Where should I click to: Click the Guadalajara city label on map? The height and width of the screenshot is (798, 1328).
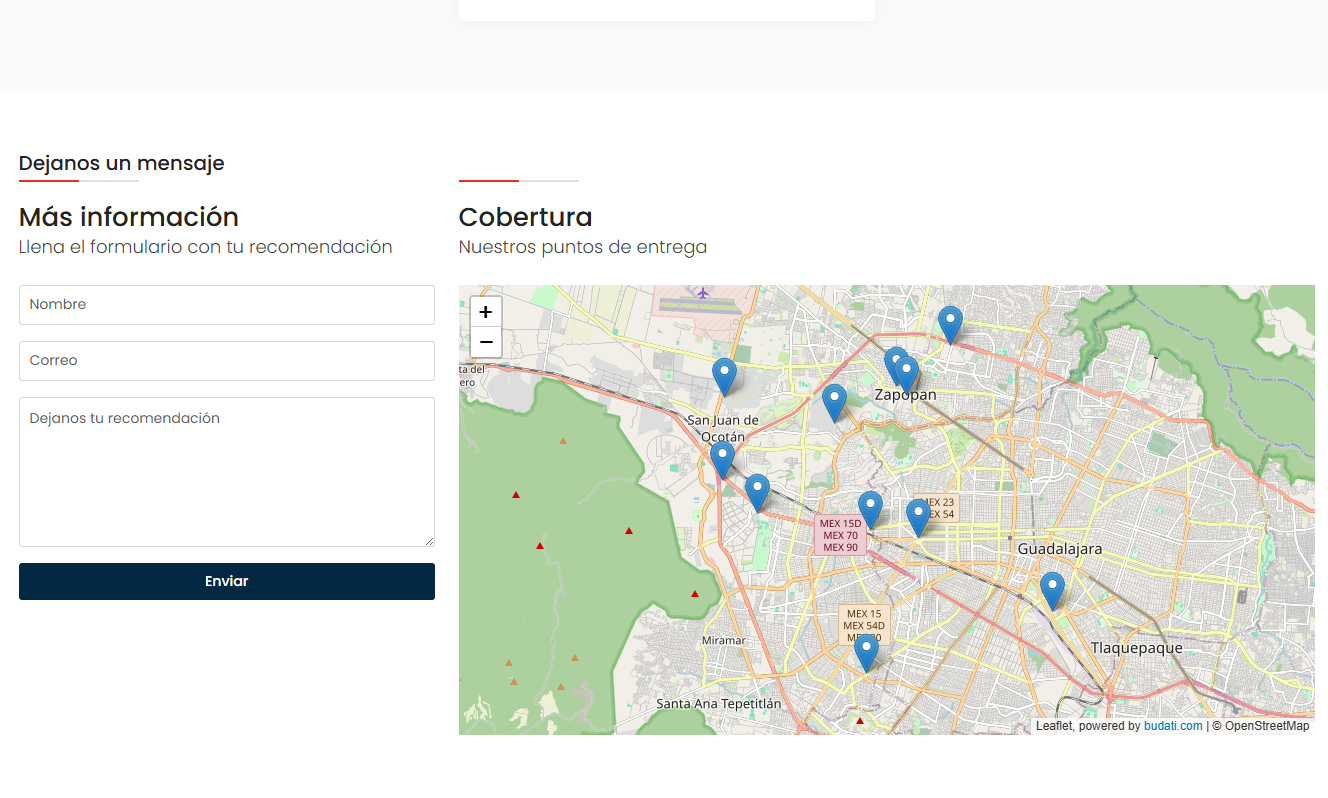[1060, 549]
